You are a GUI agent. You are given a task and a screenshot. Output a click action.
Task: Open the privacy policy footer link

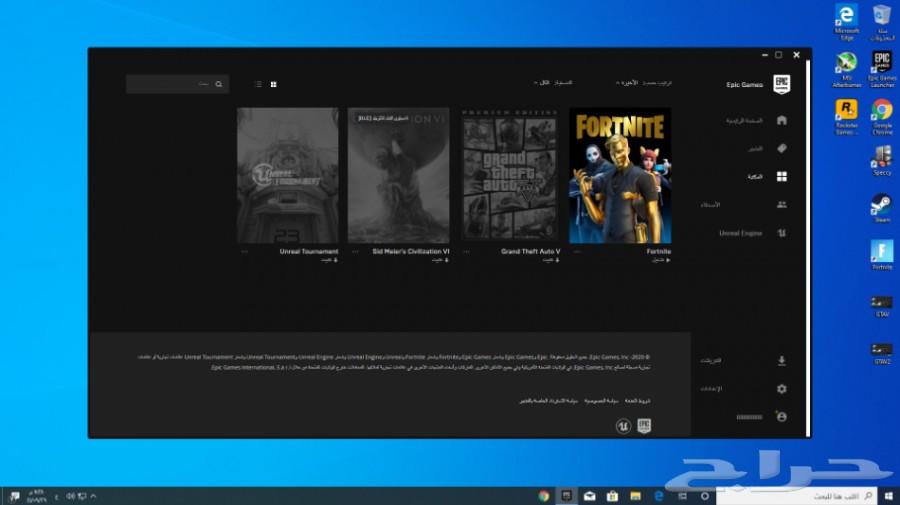[x=601, y=401]
